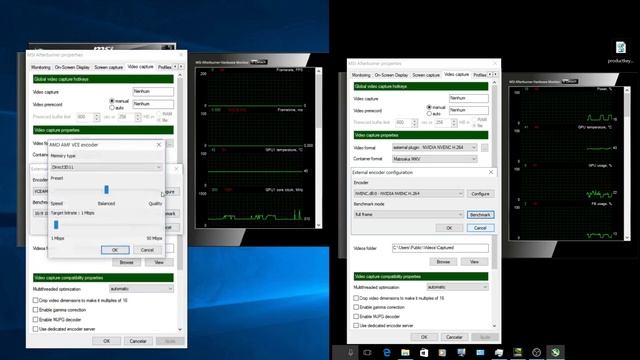Click Cancelar at bottom of right properties window
Screen dimensions: 640x360
coord(454,337)
